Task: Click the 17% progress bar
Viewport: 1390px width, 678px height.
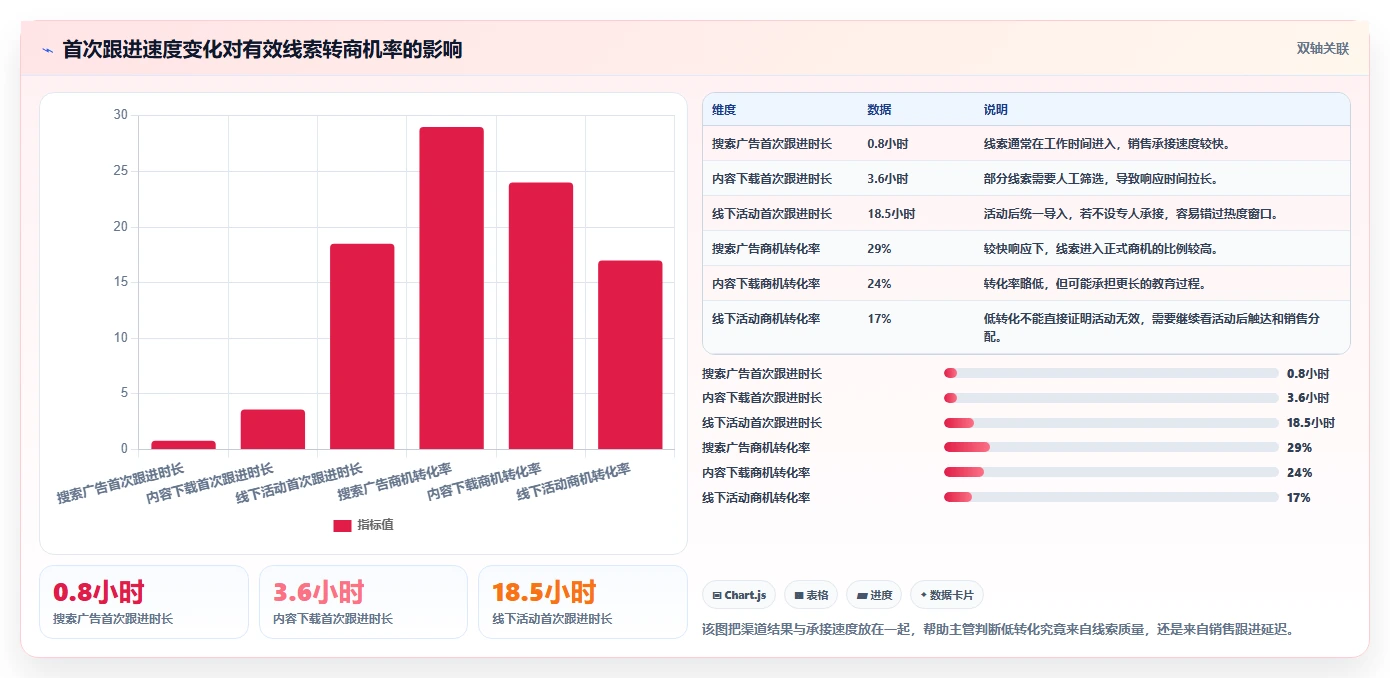Action: pos(1111,497)
